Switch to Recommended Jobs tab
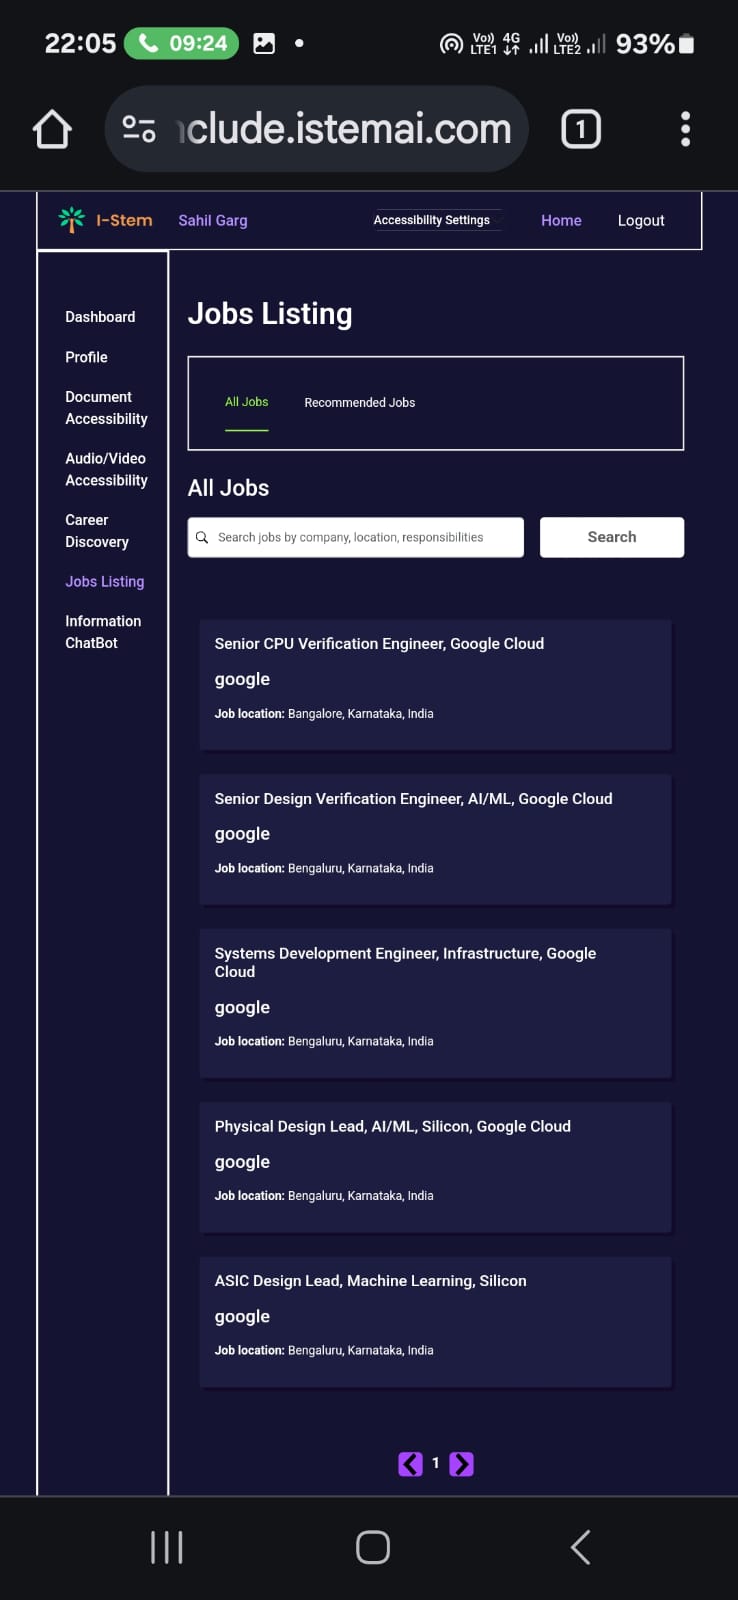 360,402
